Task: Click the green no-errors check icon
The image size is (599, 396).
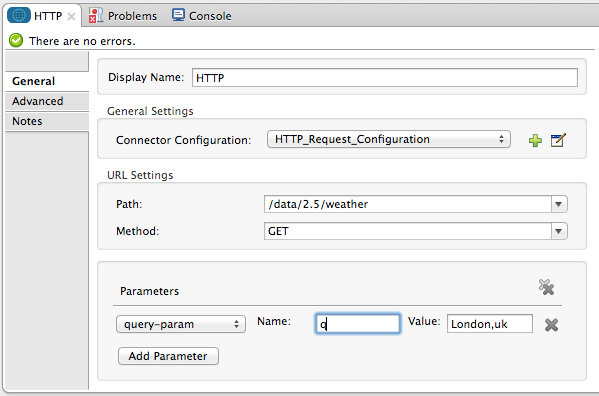Action: pos(16,40)
